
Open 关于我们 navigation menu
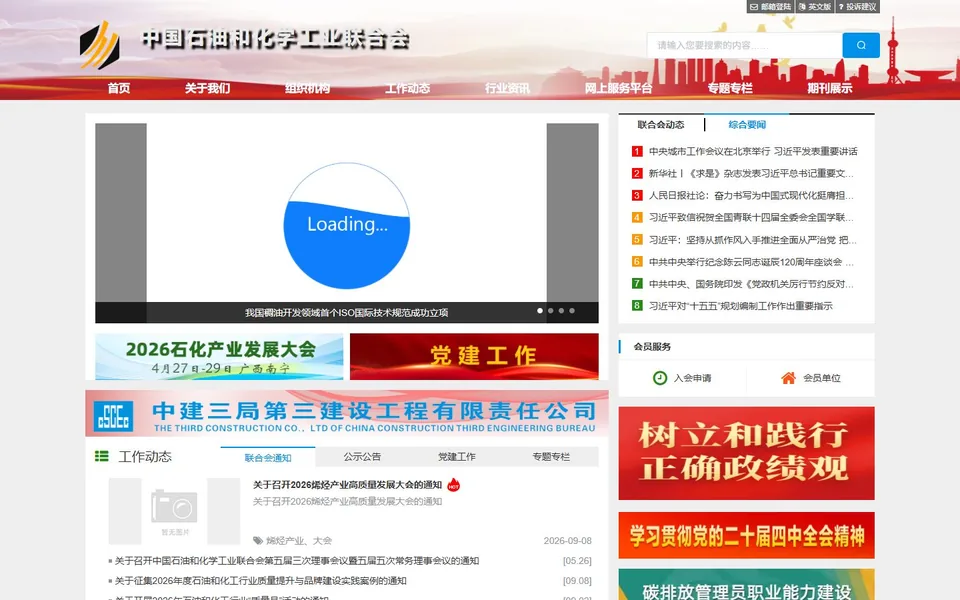click(208, 88)
